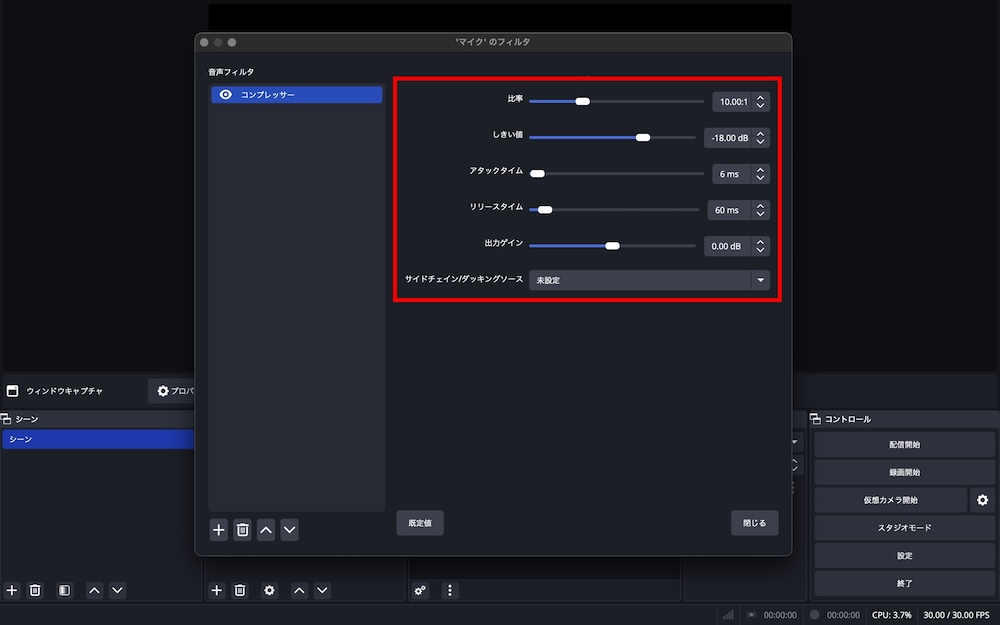
Task: Move scene down in scenes panel
Action: (117, 591)
